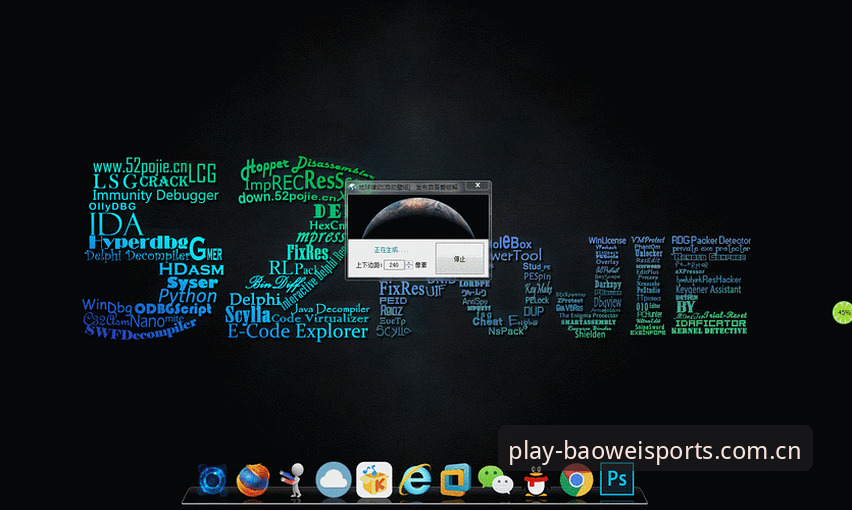This screenshot has width=852, height=510.
Task: Open the figure carrying books dock icon
Action: [293, 480]
